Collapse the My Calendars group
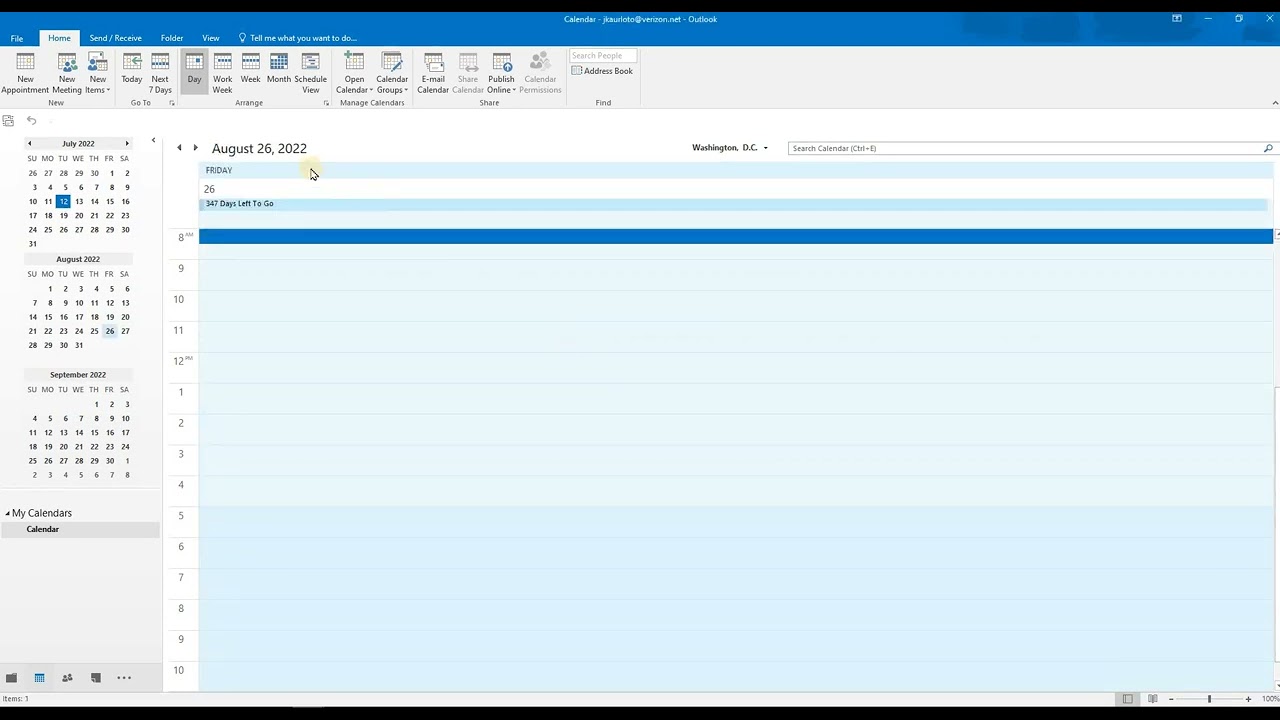1280x720 pixels. point(7,513)
